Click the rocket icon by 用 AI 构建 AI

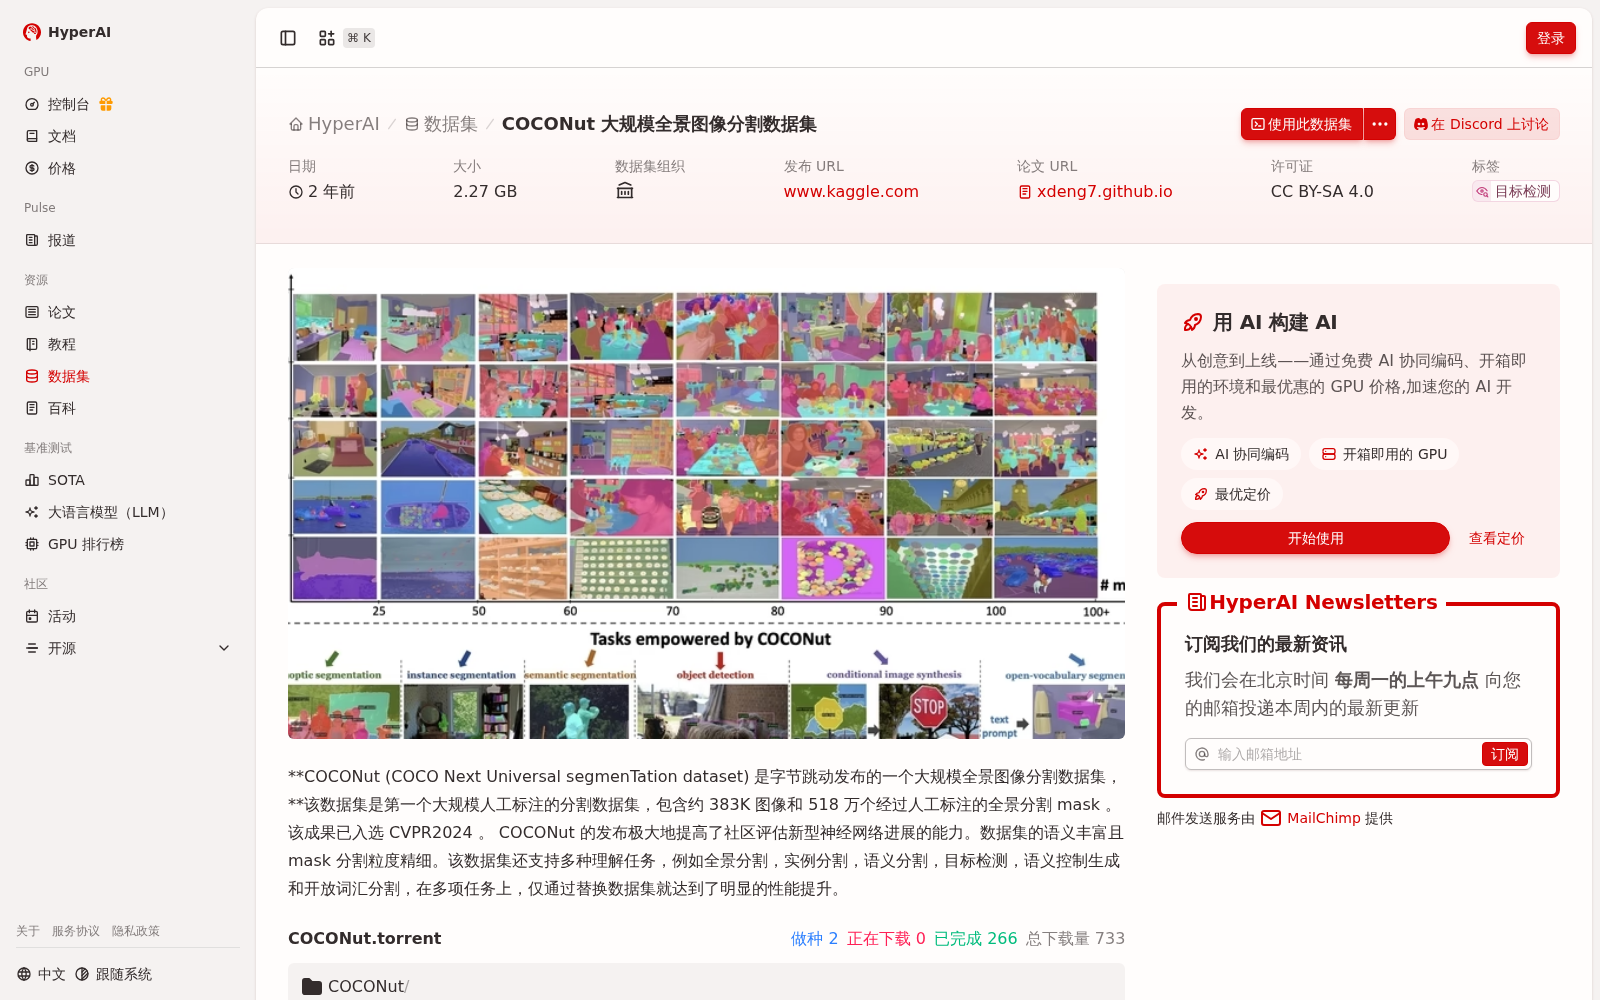click(1192, 322)
